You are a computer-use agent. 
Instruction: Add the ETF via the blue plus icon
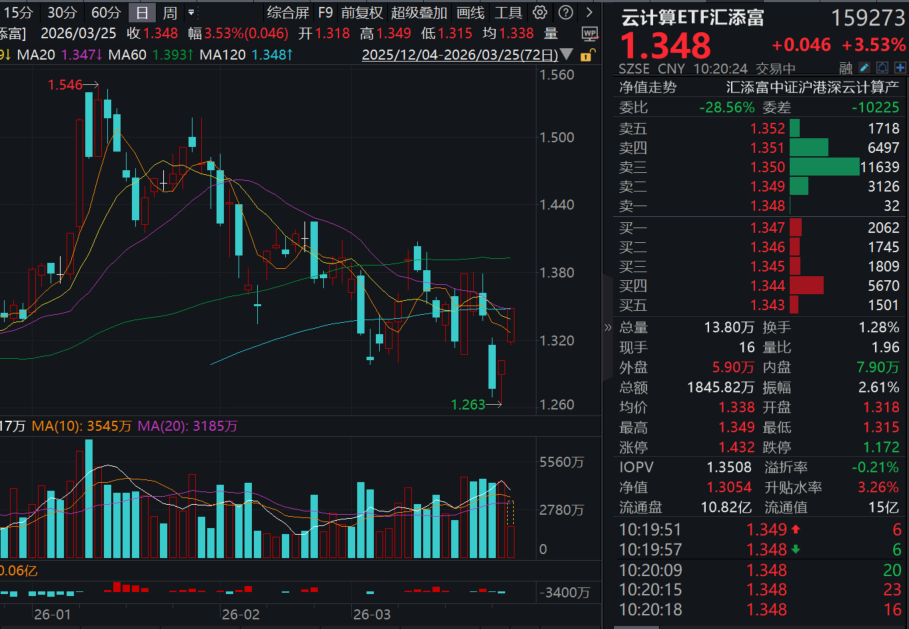coord(900,67)
